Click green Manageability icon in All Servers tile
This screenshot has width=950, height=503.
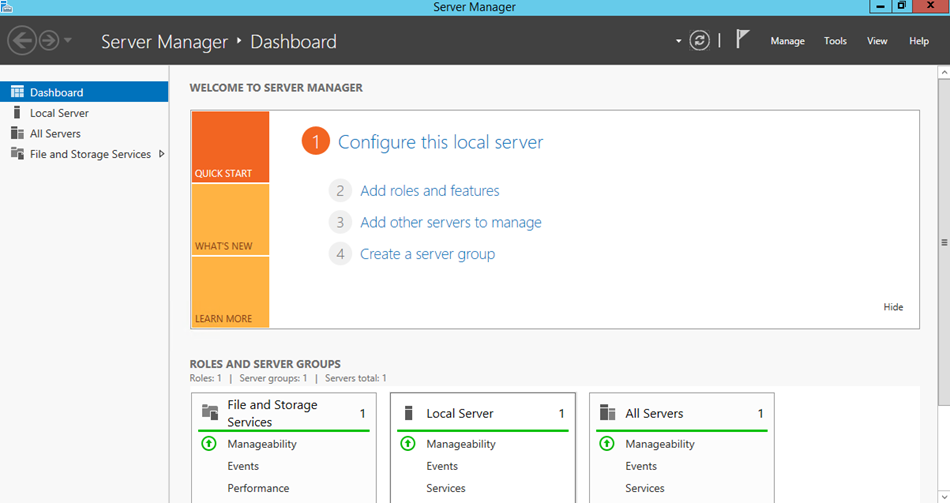point(606,444)
